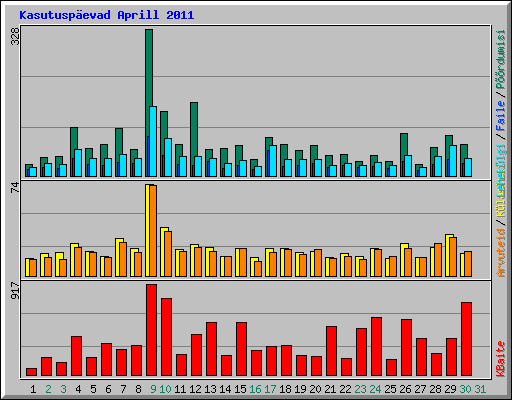The height and width of the screenshot is (400, 512).
Task: Click green day label '24'
Action: pos(375,389)
